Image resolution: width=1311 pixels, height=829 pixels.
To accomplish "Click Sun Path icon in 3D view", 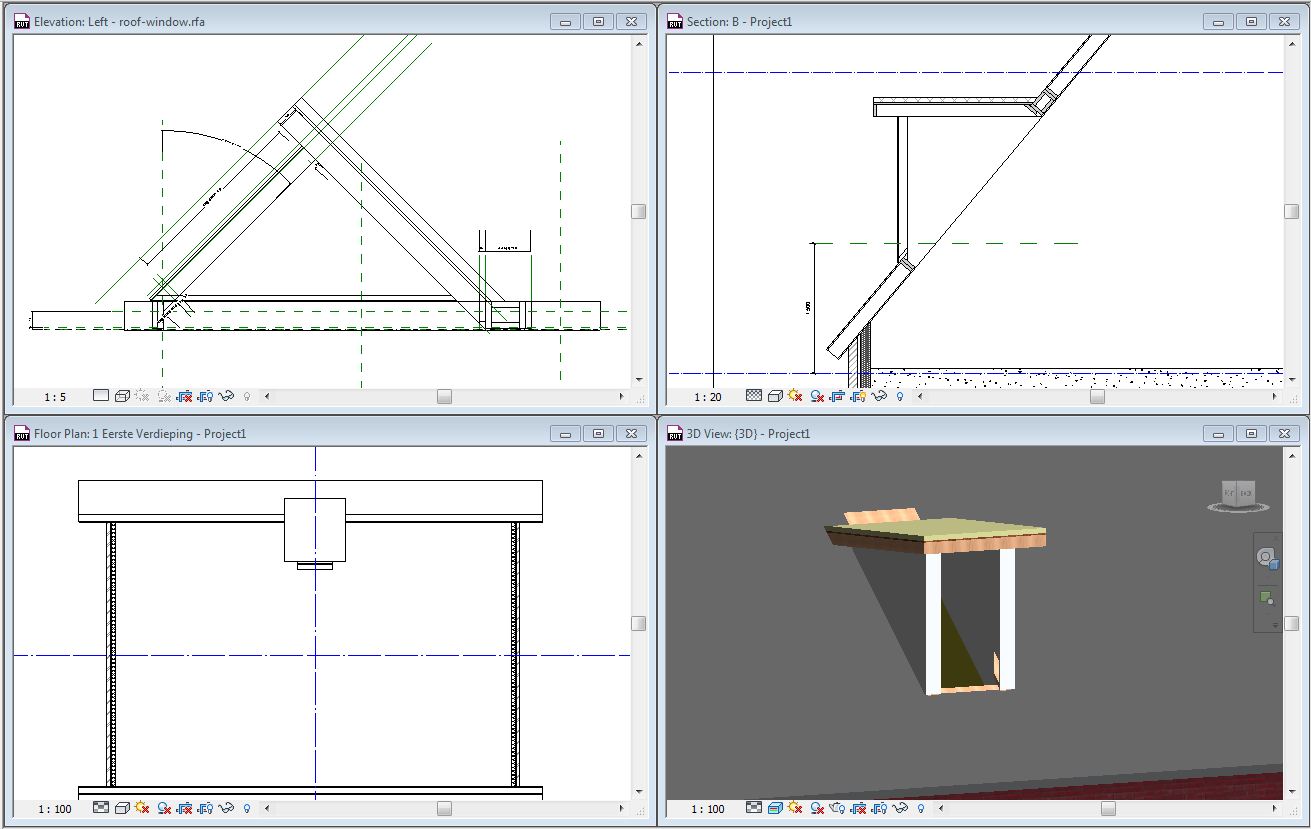I will (796, 808).
